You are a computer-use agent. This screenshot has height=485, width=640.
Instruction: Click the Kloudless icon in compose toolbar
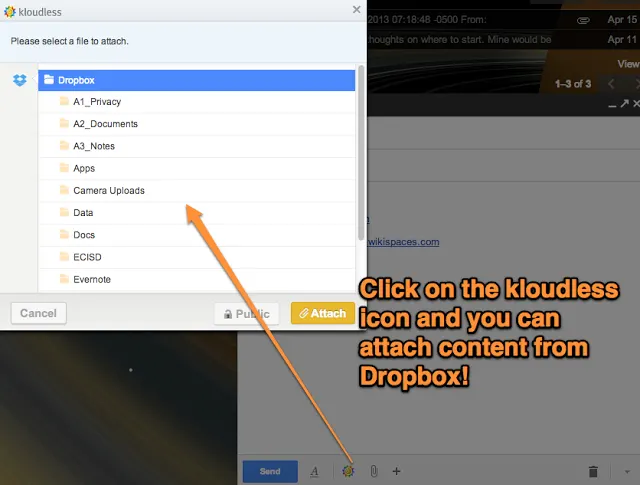pos(348,471)
